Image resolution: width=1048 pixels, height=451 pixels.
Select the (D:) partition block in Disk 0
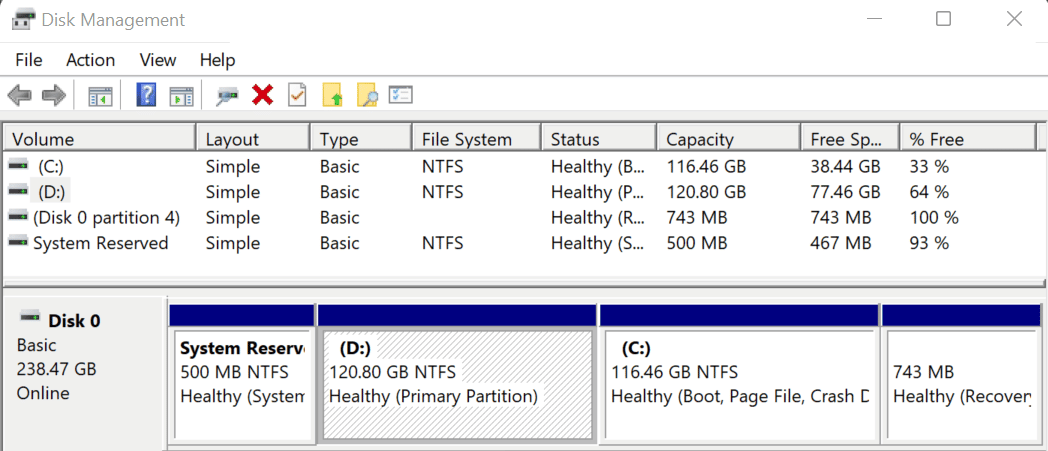pos(456,375)
